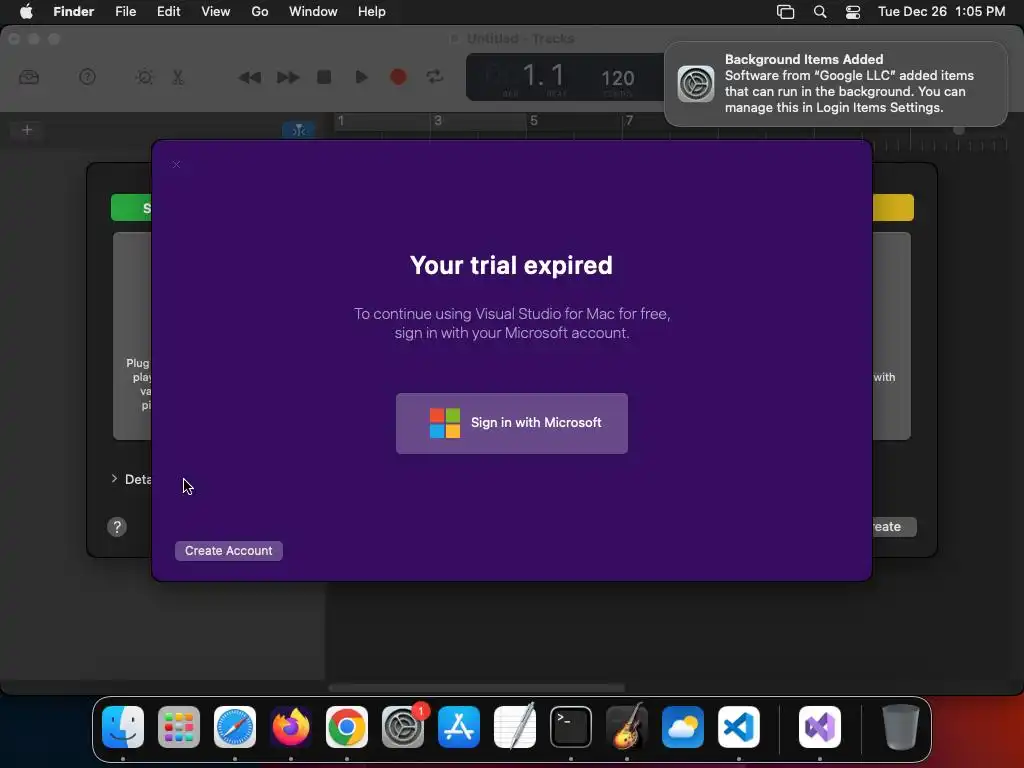Click the Create Account button

tap(229, 551)
